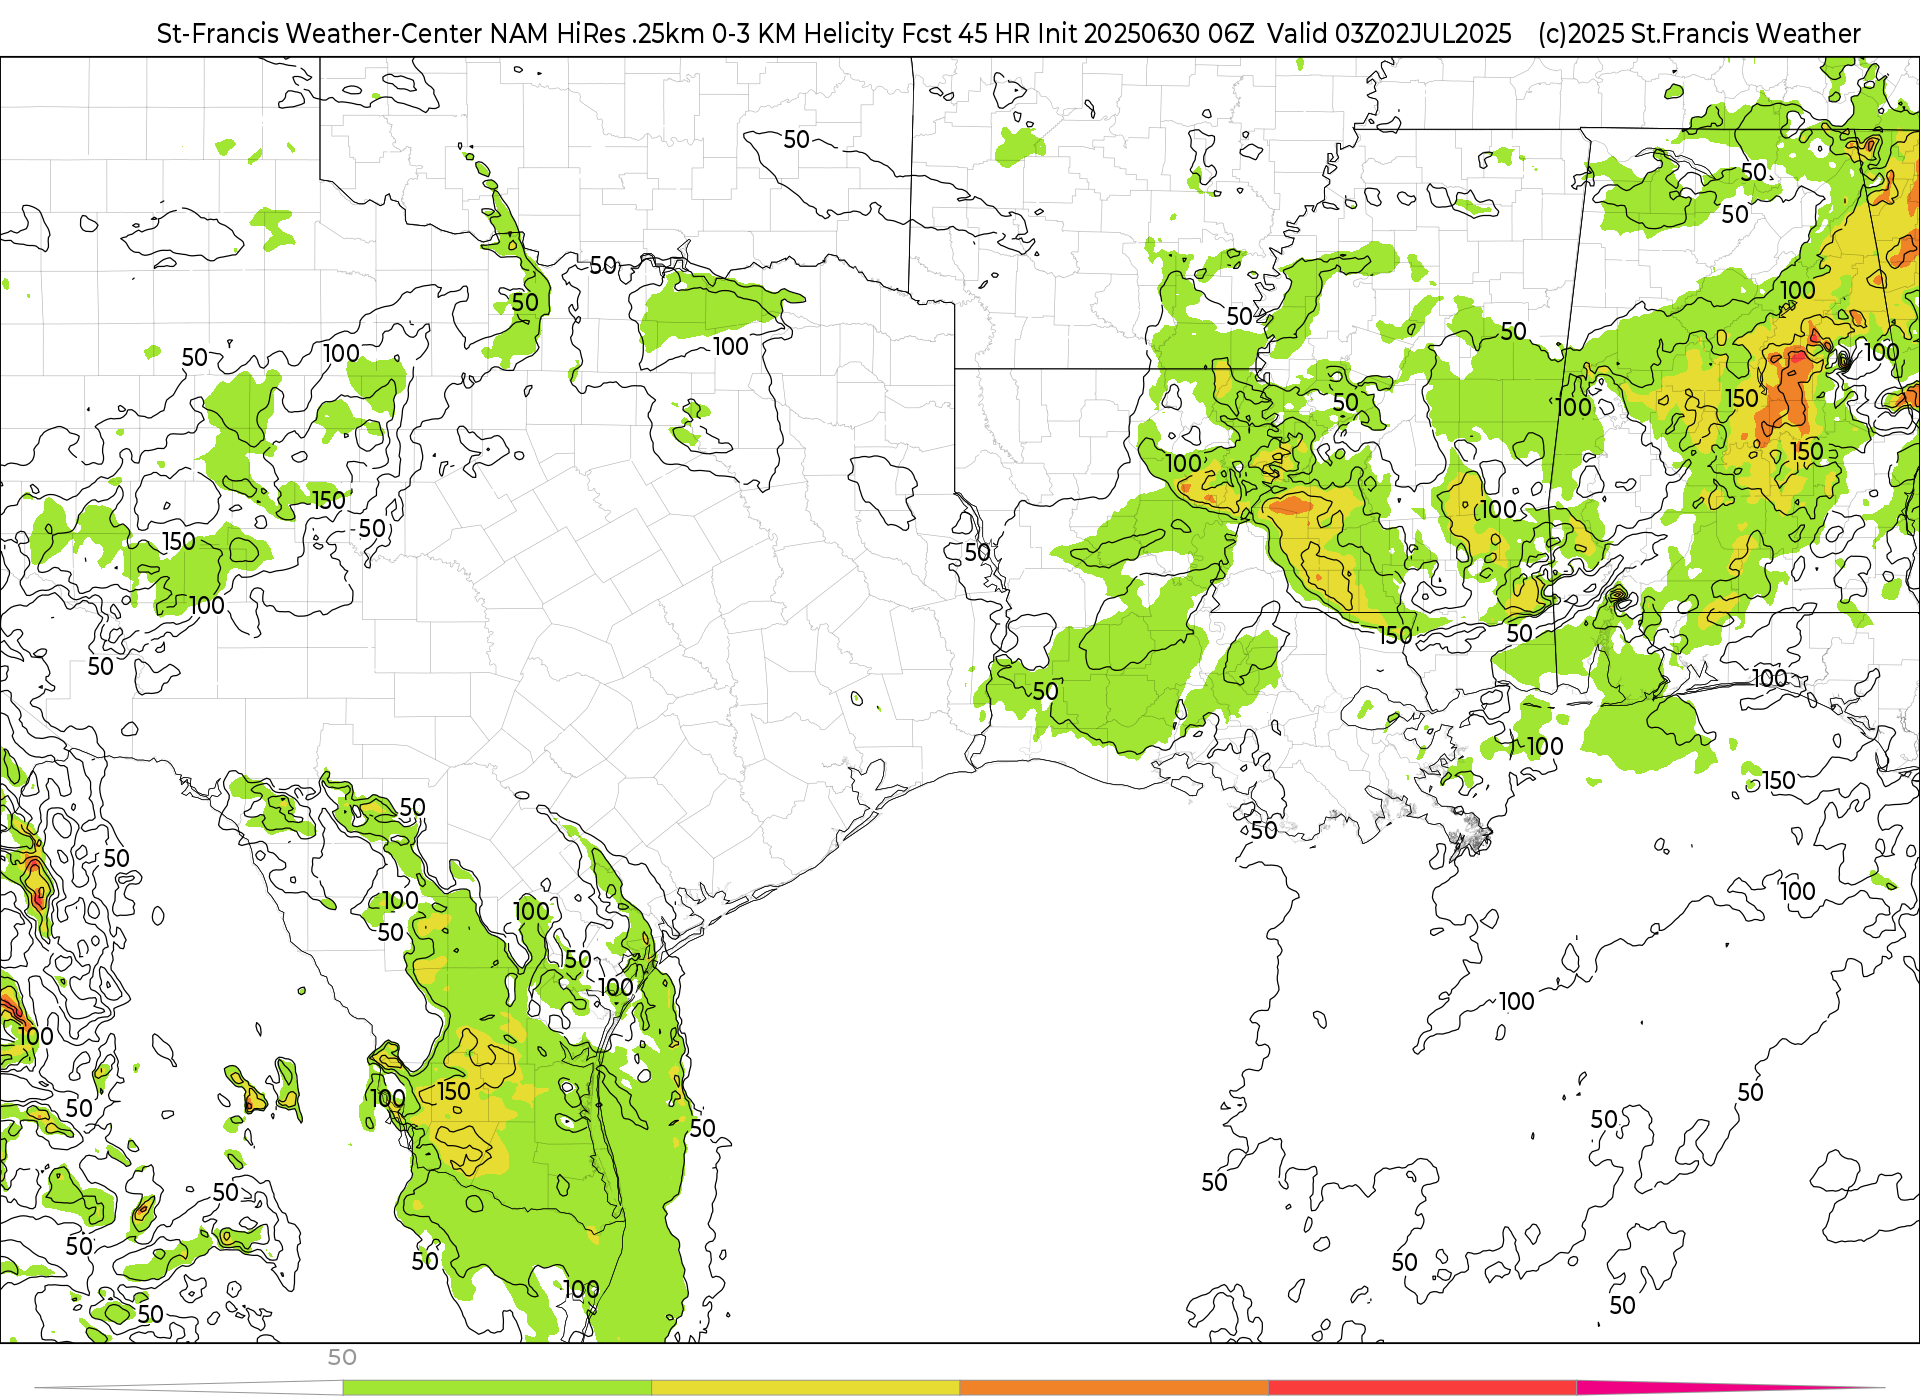
Task: Click 'St-Francis Weather-Center' in the title
Action: click(x=320, y=34)
